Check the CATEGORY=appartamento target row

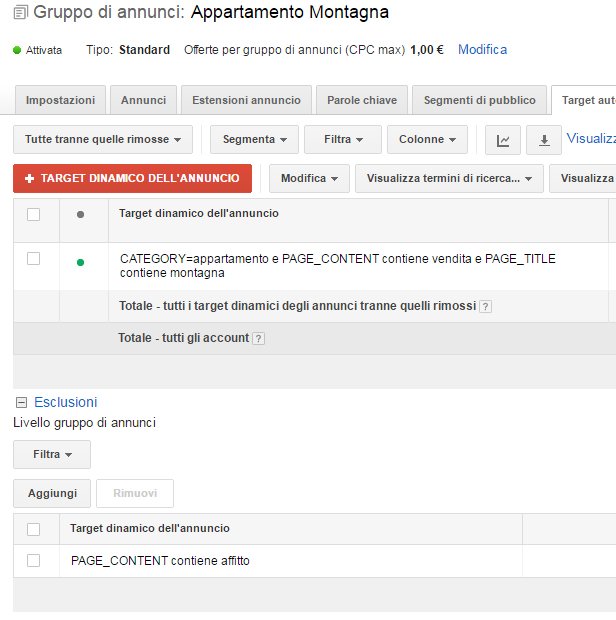pyautogui.click(x=34, y=259)
